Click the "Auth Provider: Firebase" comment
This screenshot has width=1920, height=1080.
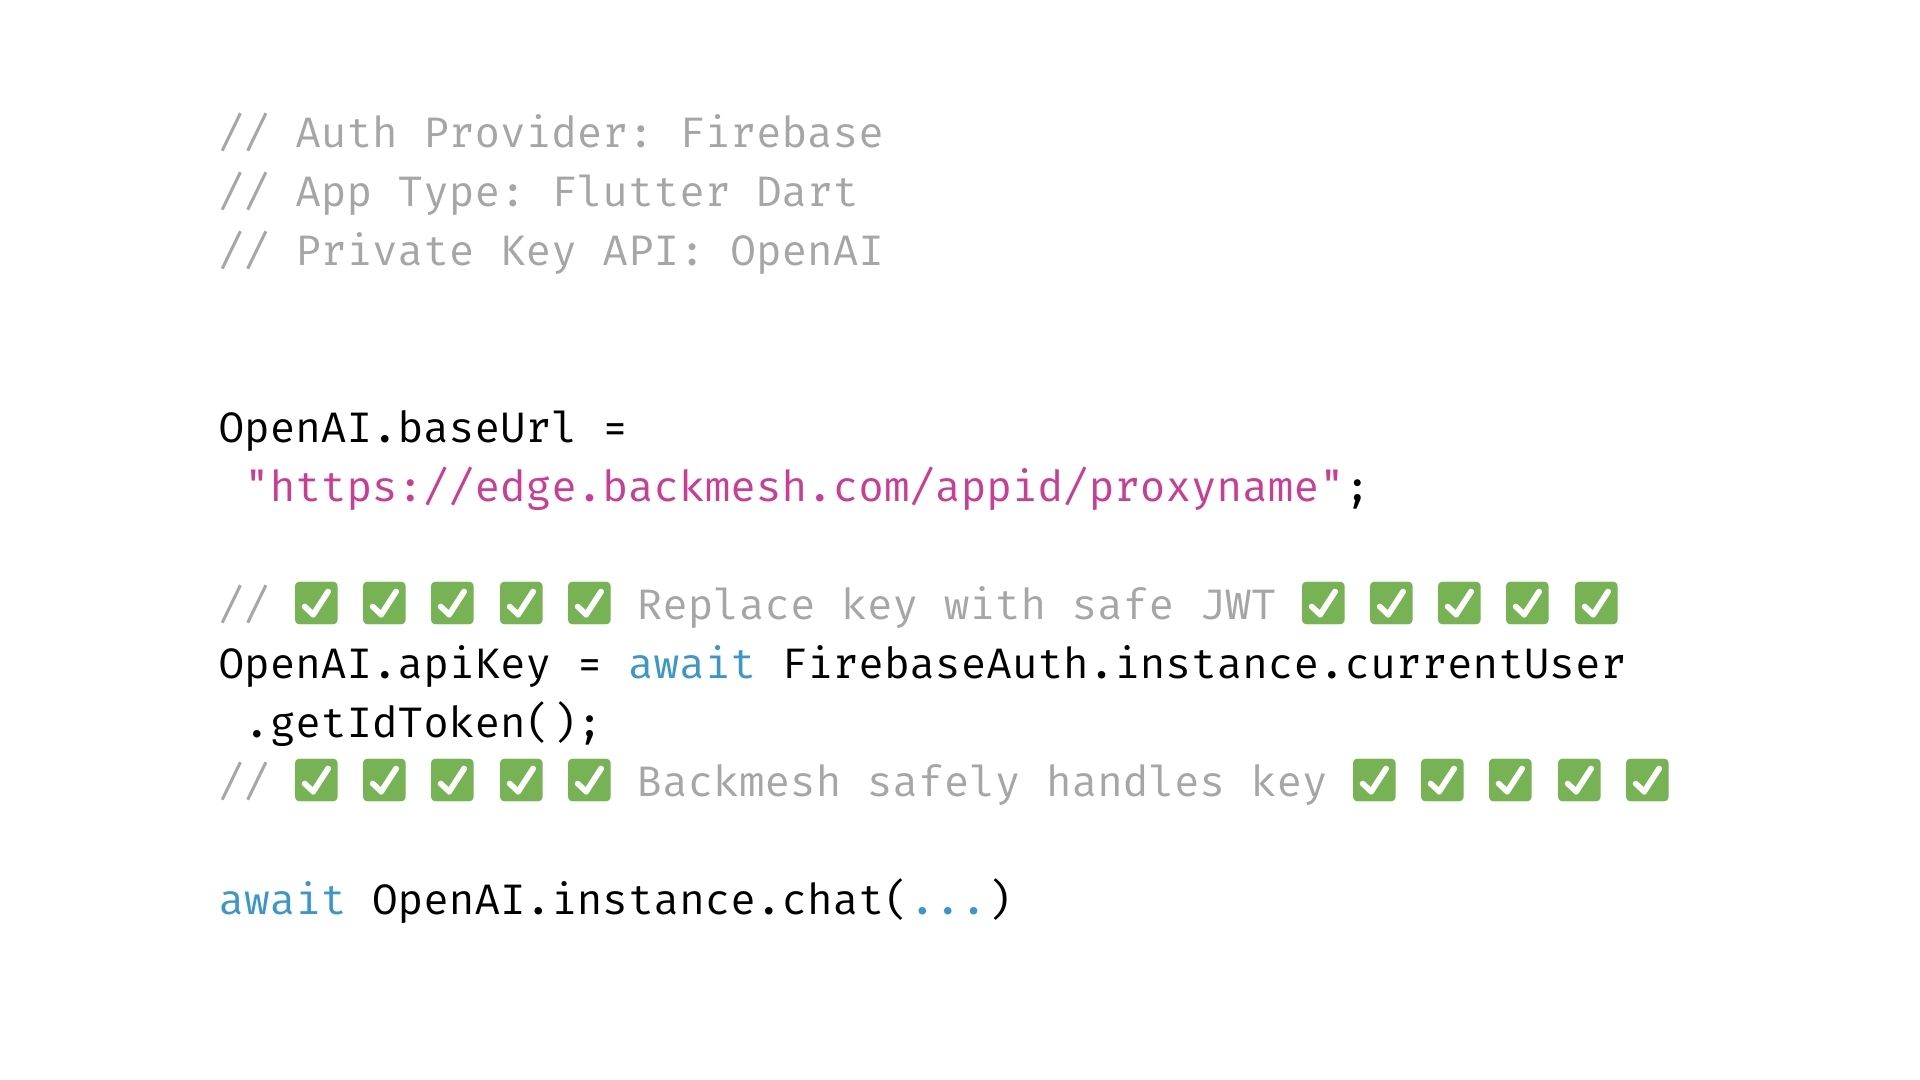click(x=589, y=133)
